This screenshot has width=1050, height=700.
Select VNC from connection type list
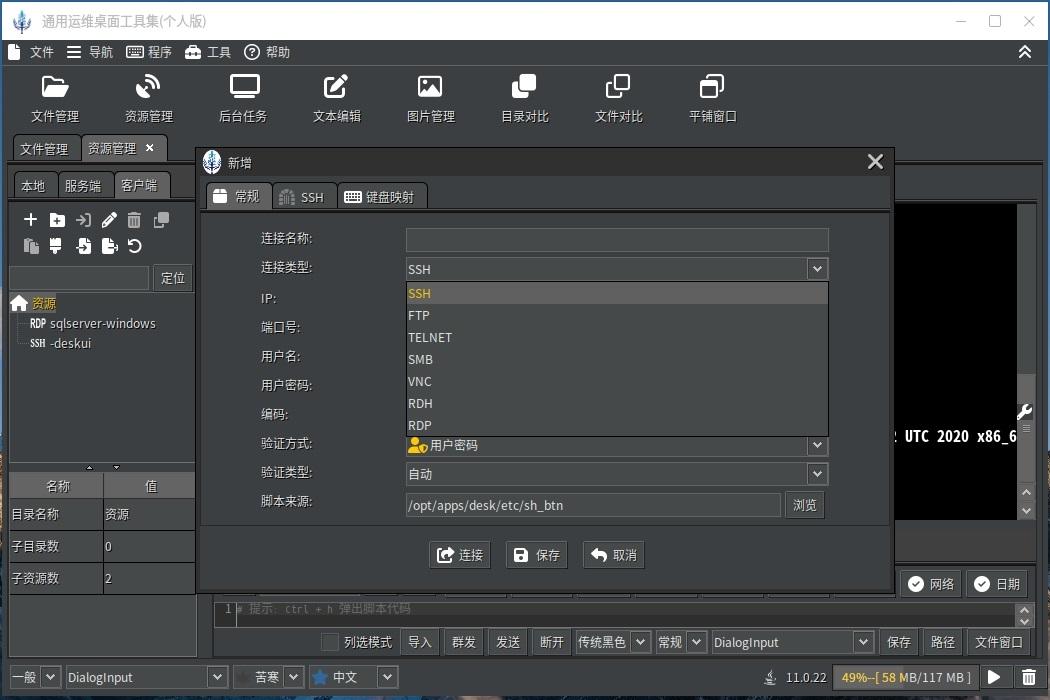[x=617, y=381]
